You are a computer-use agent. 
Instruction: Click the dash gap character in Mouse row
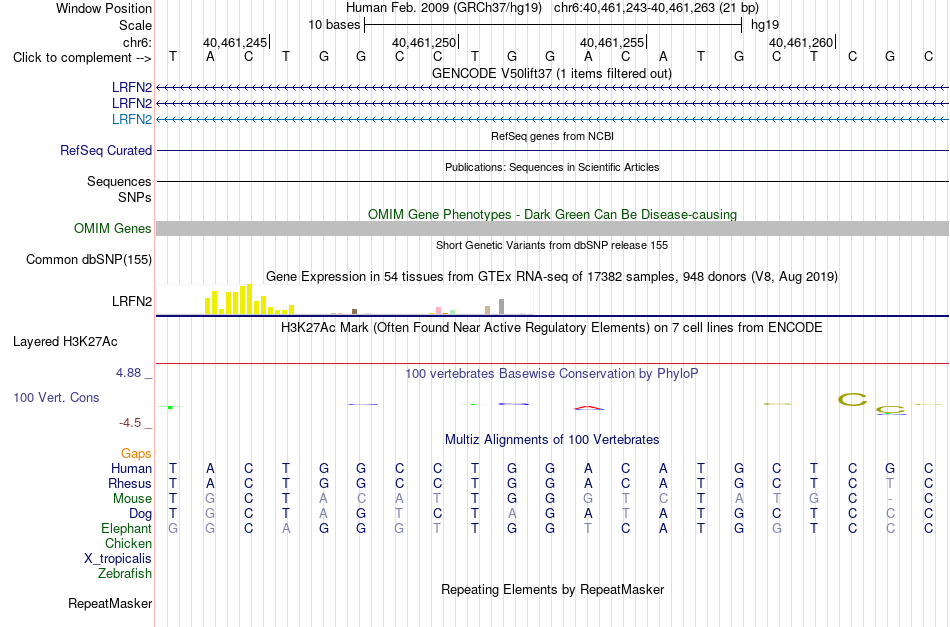coord(890,499)
